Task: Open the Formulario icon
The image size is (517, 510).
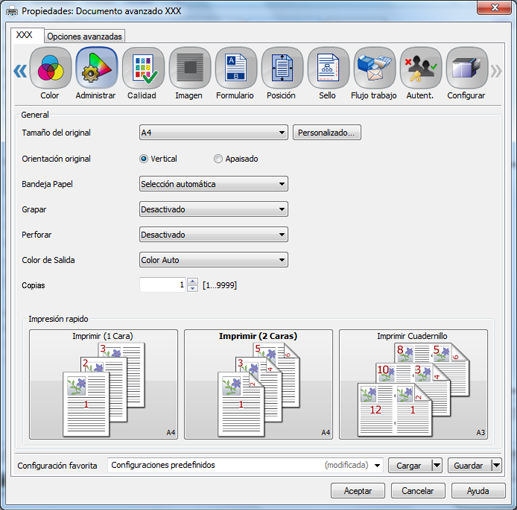Action: (236, 68)
